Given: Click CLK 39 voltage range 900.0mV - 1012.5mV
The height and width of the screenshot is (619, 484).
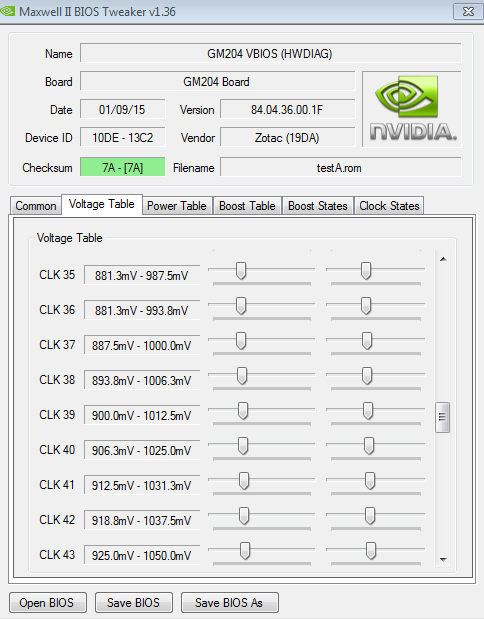Looking at the screenshot, I should coord(142,415).
